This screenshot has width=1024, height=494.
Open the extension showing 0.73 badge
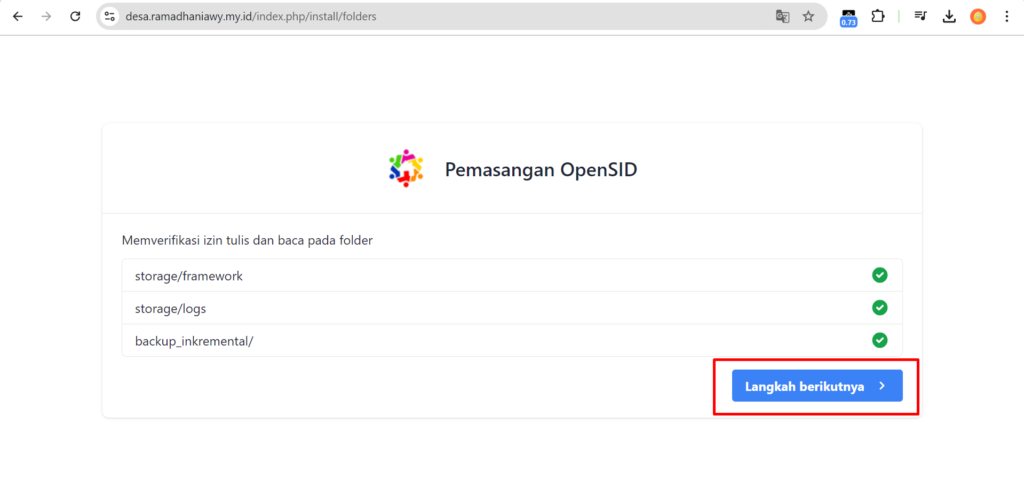pyautogui.click(x=848, y=18)
